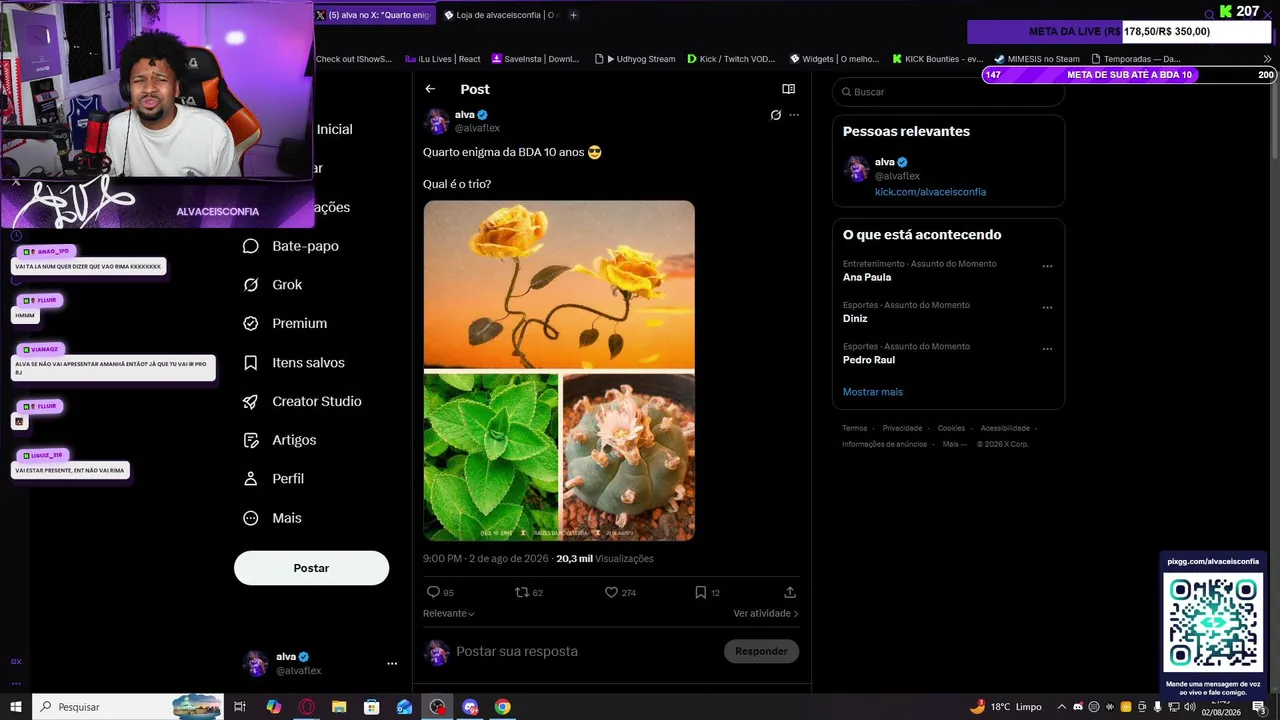Screen dimensions: 1280x720
Task: Click the Postar button
Action: click(311, 568)
